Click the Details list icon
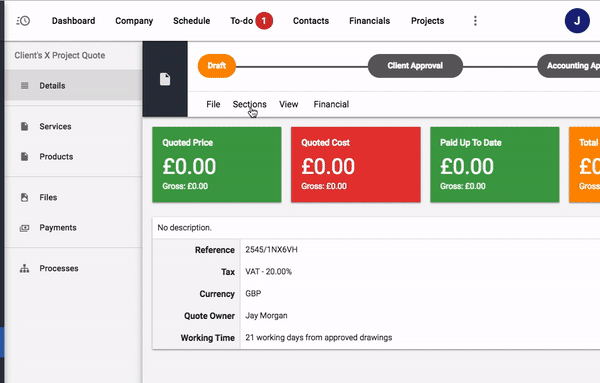 coord(24,85)
